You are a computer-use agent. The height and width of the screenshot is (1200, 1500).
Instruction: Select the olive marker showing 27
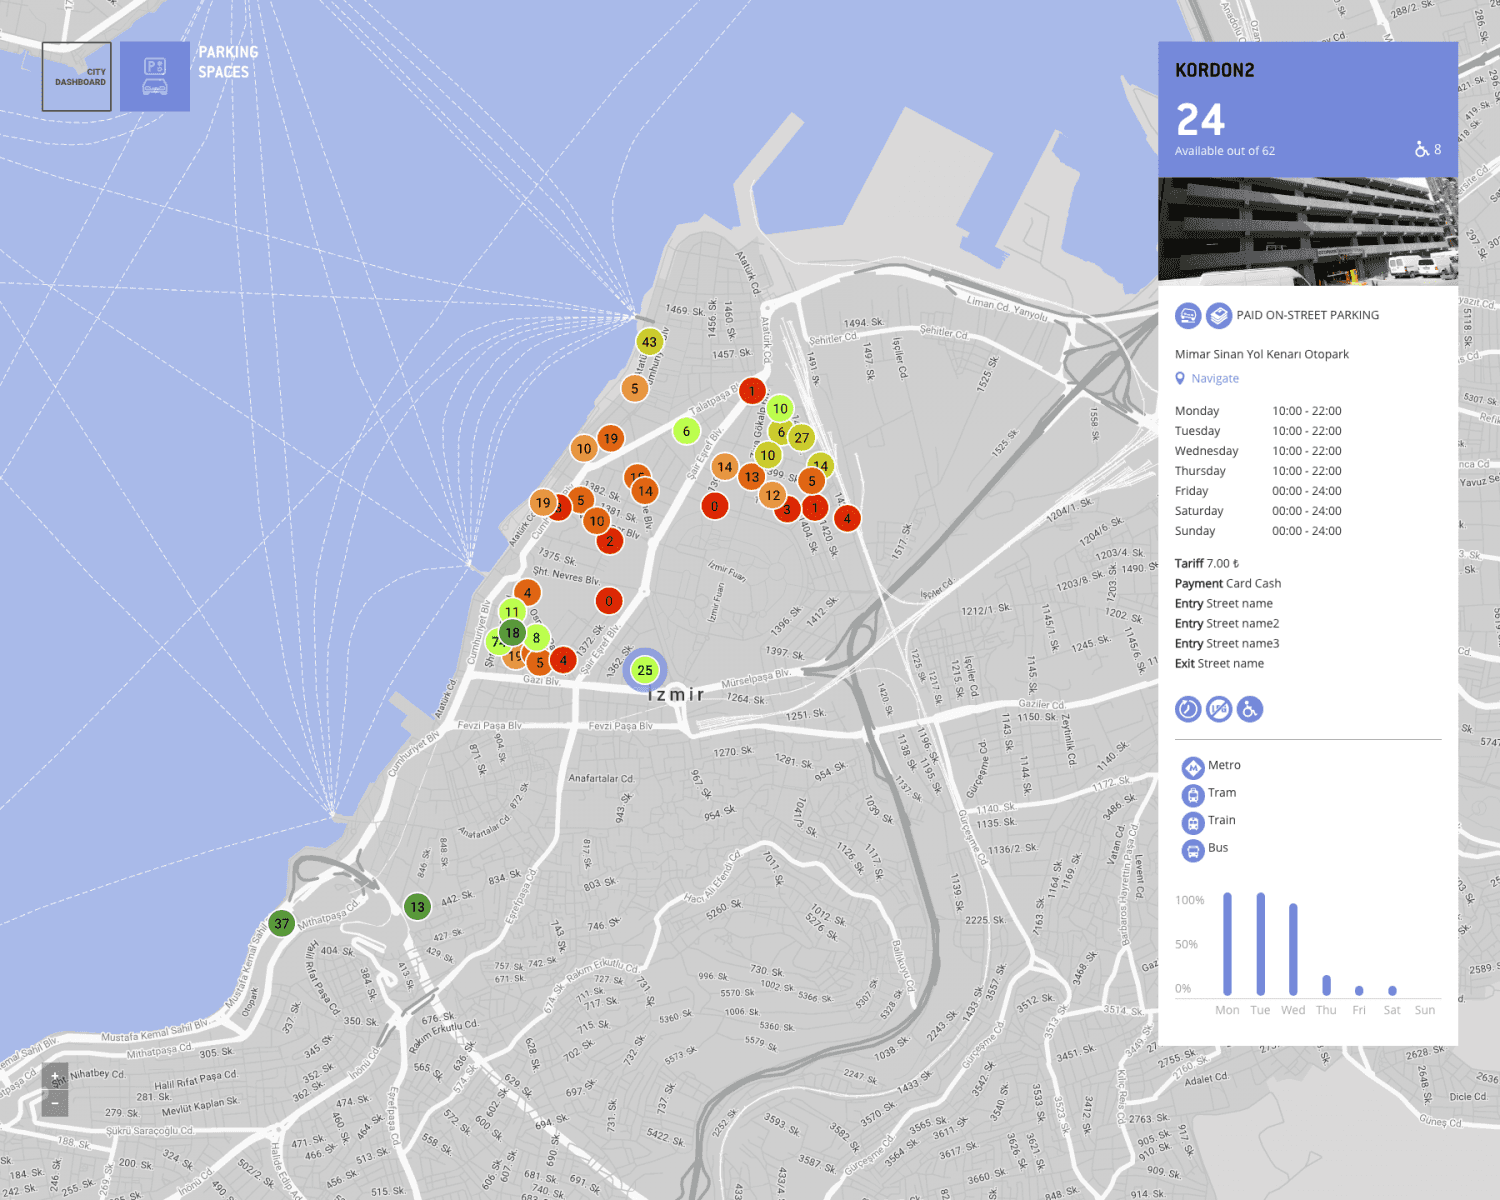pos(802,438)
